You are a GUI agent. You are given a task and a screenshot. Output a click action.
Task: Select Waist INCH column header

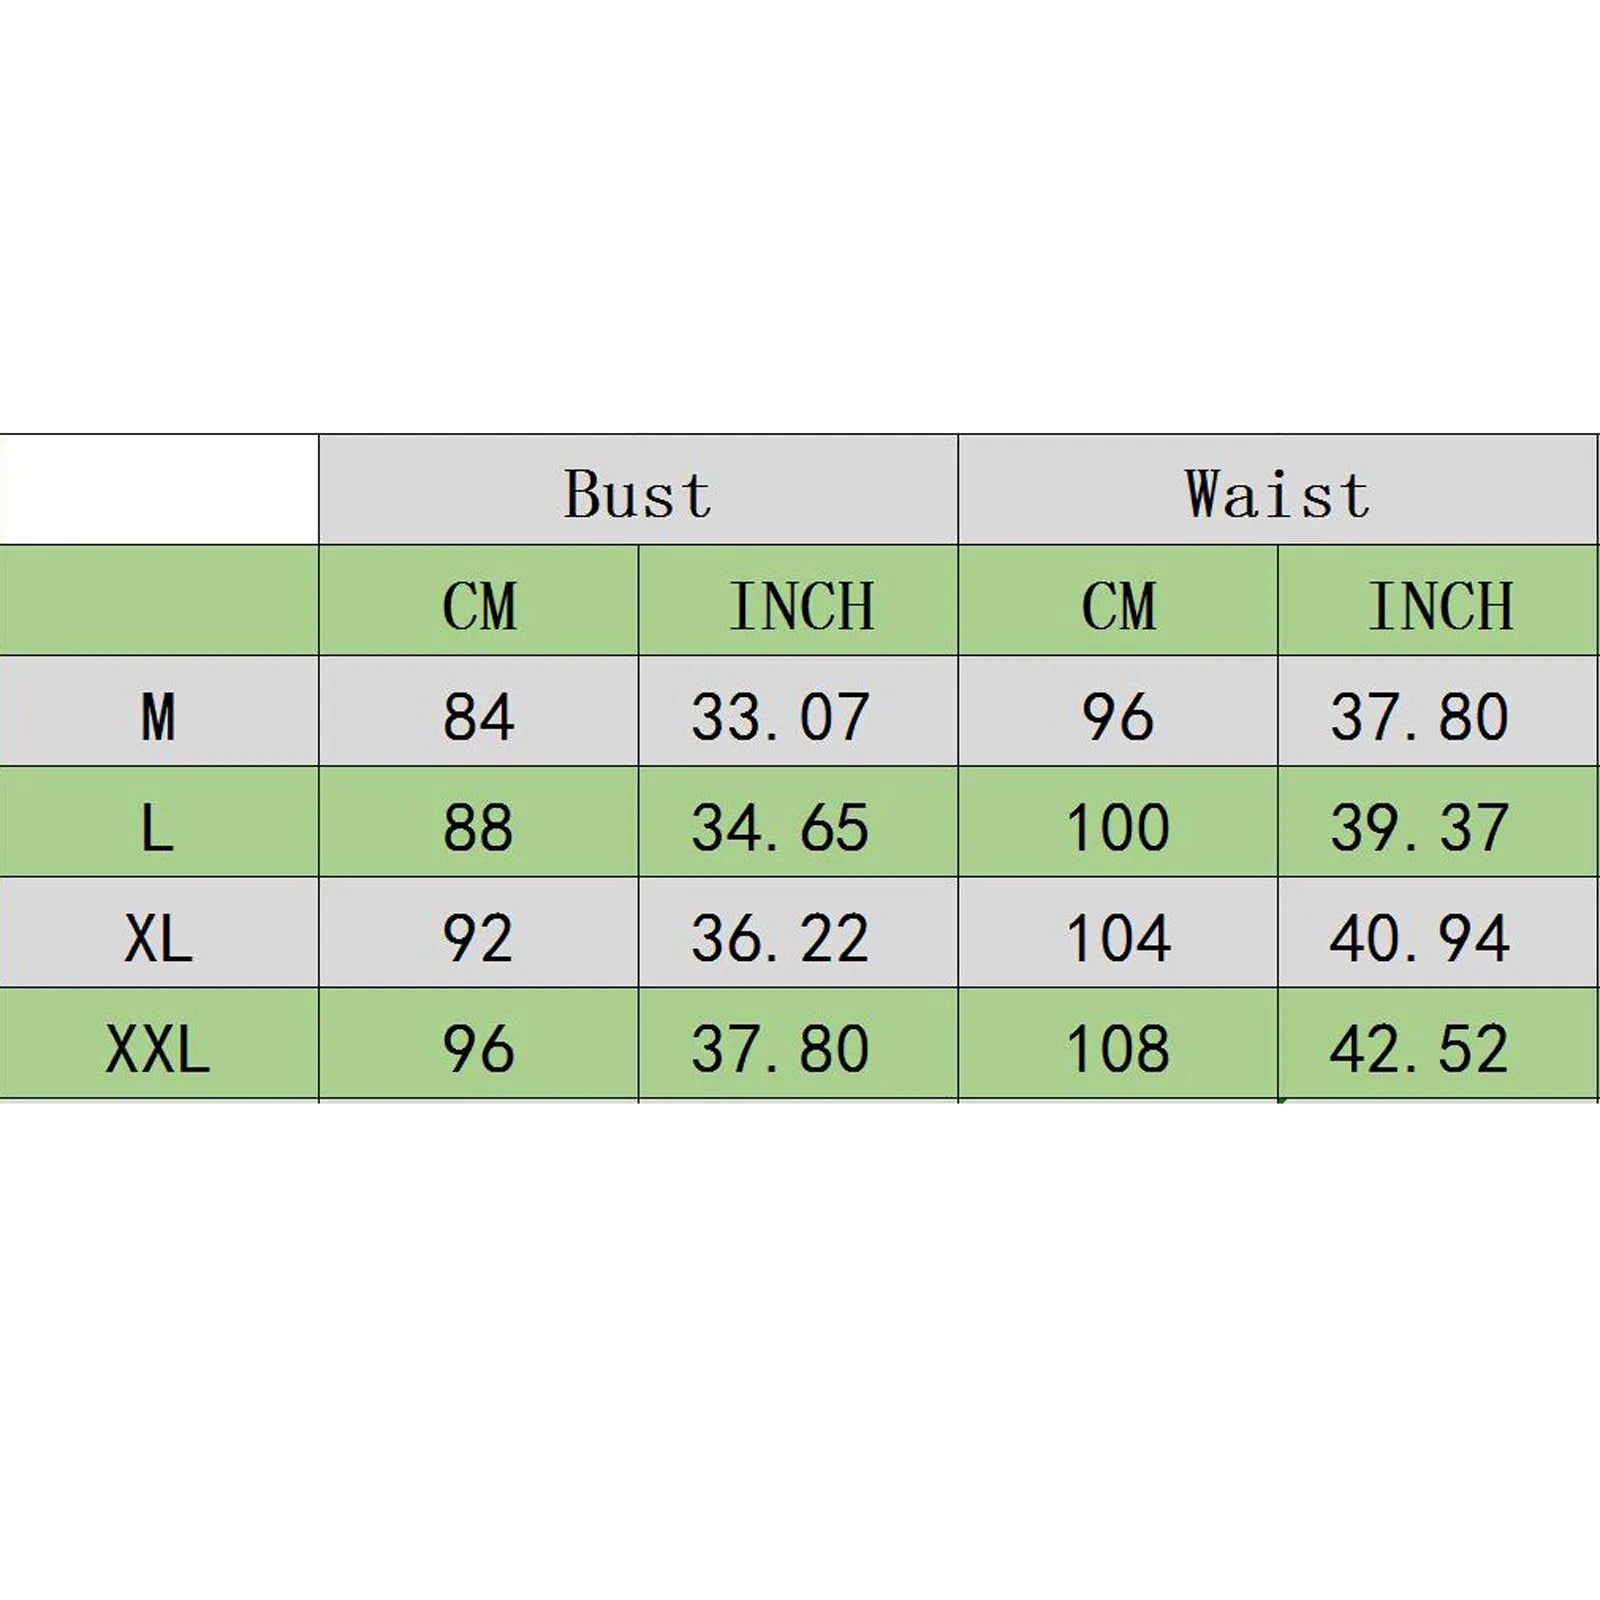[1438, 601]
